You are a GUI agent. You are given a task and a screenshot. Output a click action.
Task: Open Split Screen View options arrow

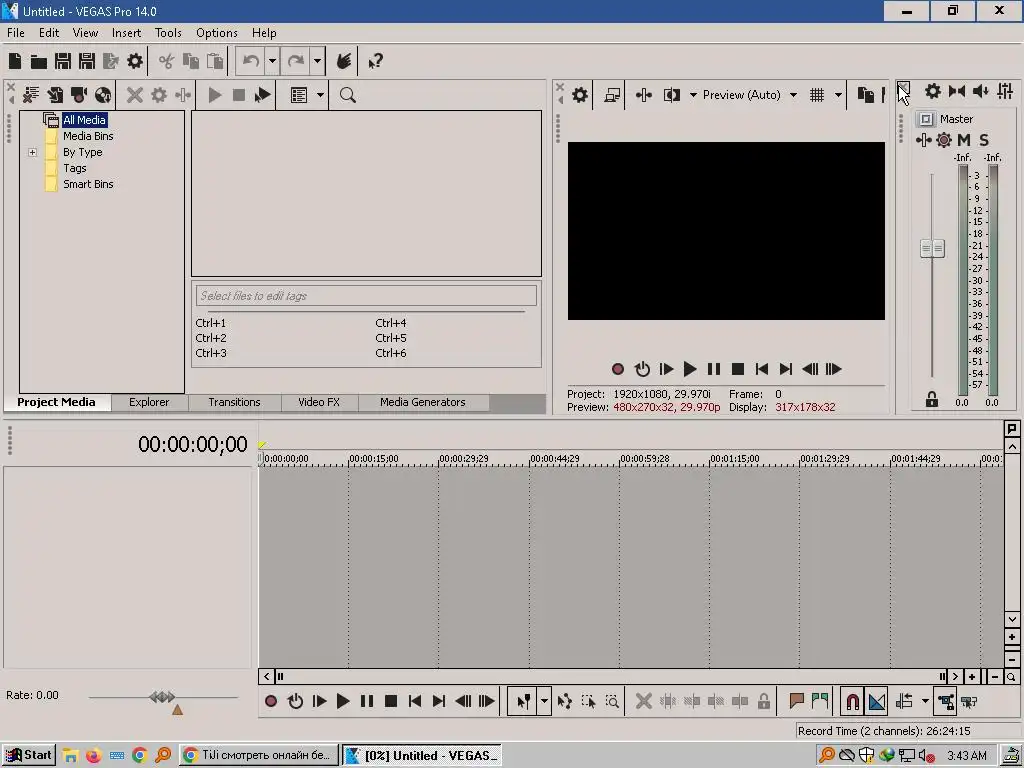(x=693, y=95)
